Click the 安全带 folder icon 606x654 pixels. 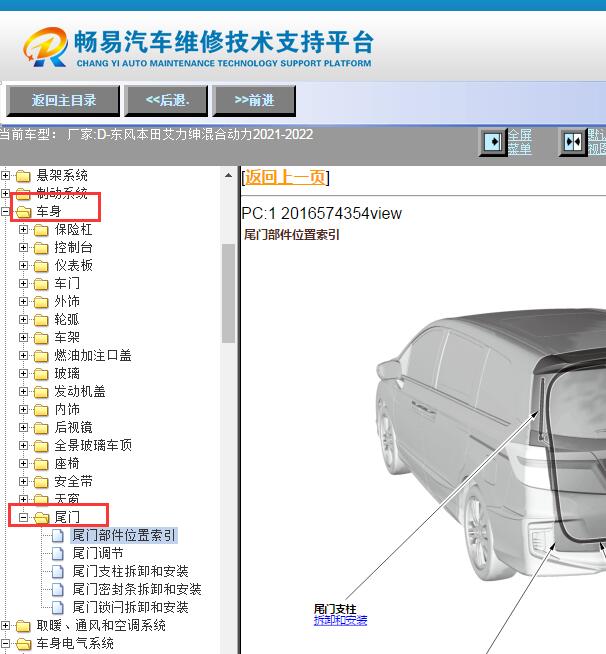pyautogui.click(x=41, y=482)
